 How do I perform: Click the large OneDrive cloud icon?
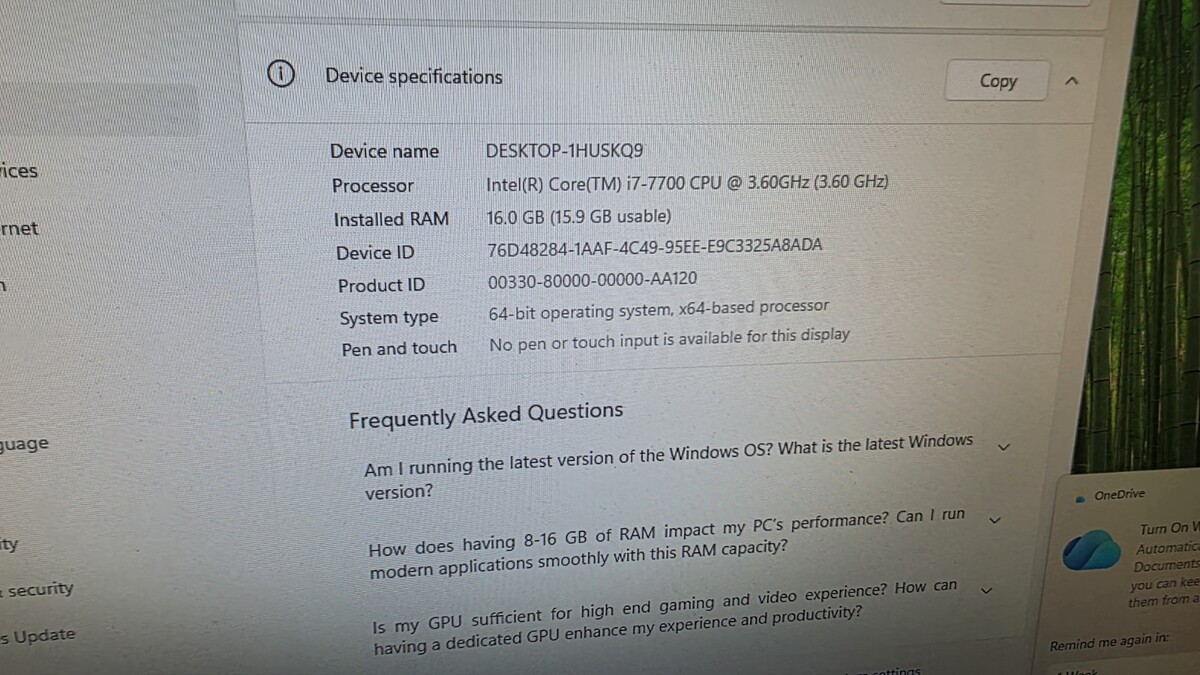click(x=1088, y=552)
